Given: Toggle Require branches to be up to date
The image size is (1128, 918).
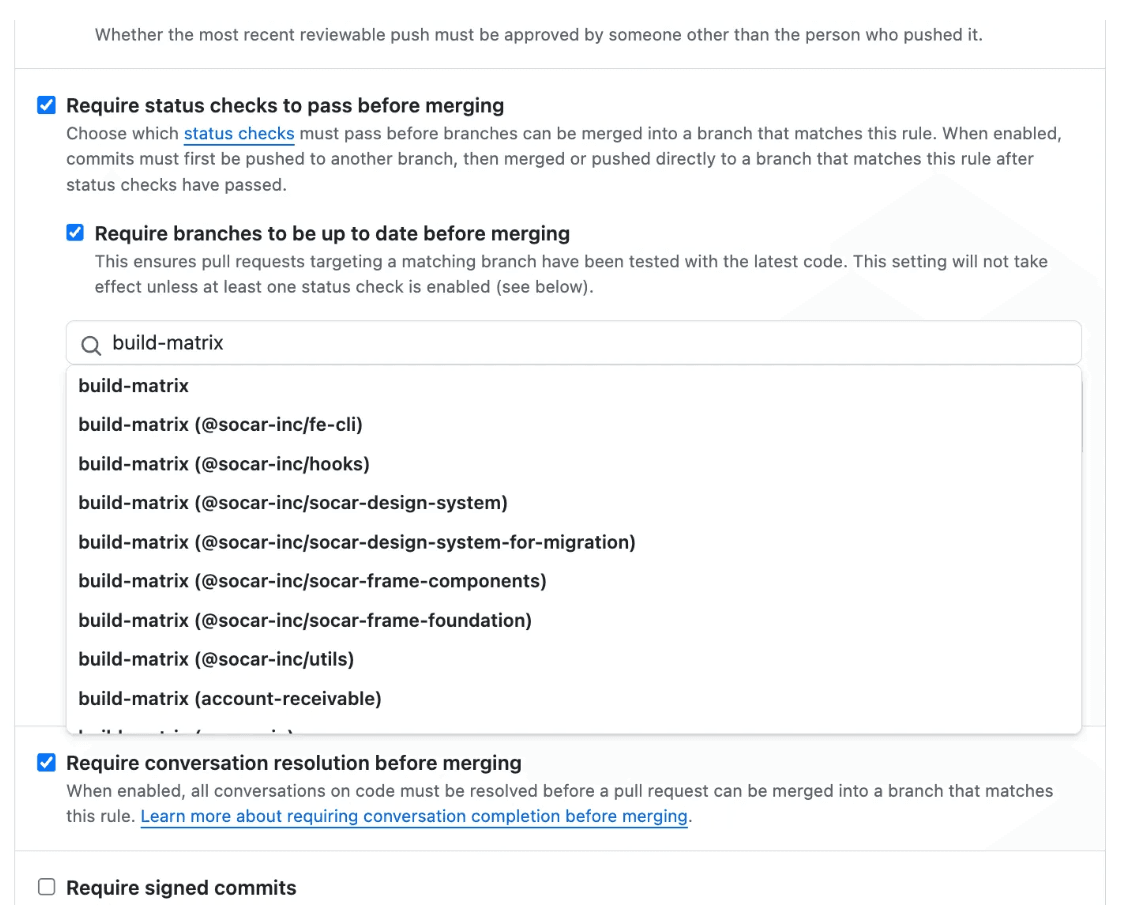Looking at the screenshot, I should coord(75,232).
